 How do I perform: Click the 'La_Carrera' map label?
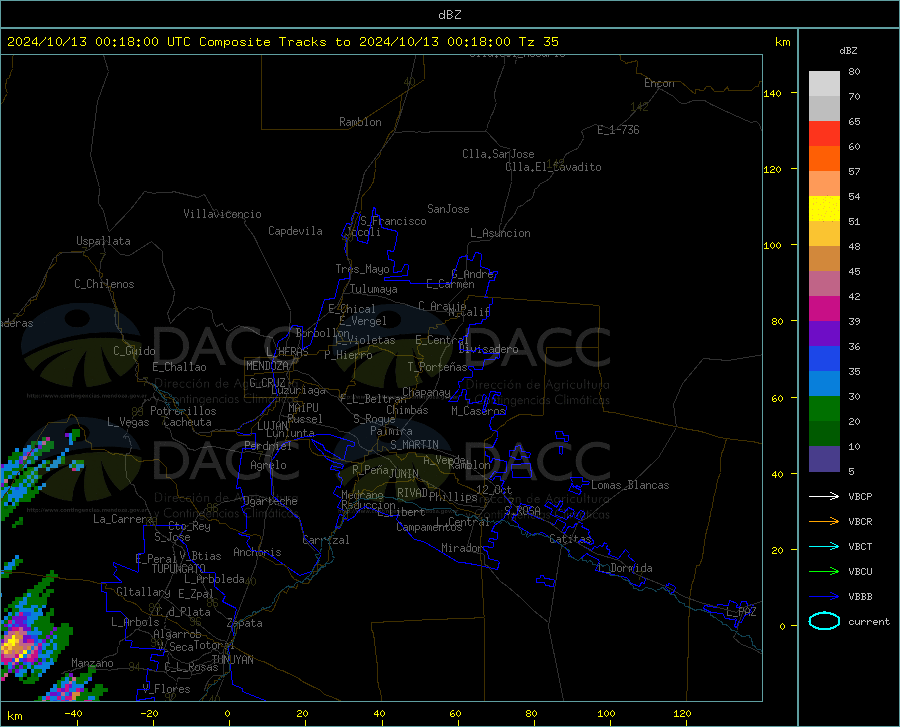(123, 519)
